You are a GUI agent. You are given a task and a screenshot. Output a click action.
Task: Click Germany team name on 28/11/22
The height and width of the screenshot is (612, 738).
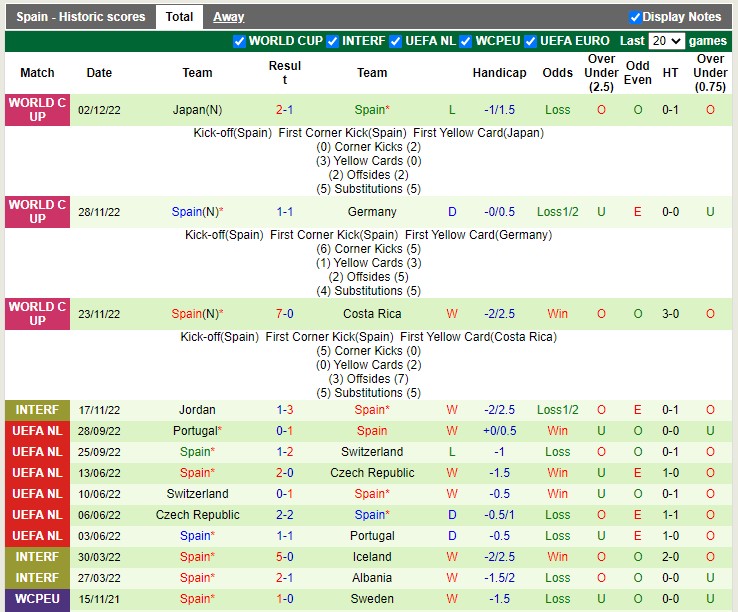(372, 212)
